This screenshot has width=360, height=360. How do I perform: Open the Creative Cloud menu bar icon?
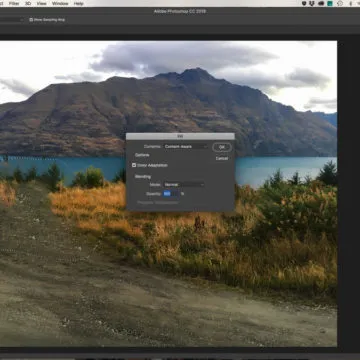coord(321,3)
